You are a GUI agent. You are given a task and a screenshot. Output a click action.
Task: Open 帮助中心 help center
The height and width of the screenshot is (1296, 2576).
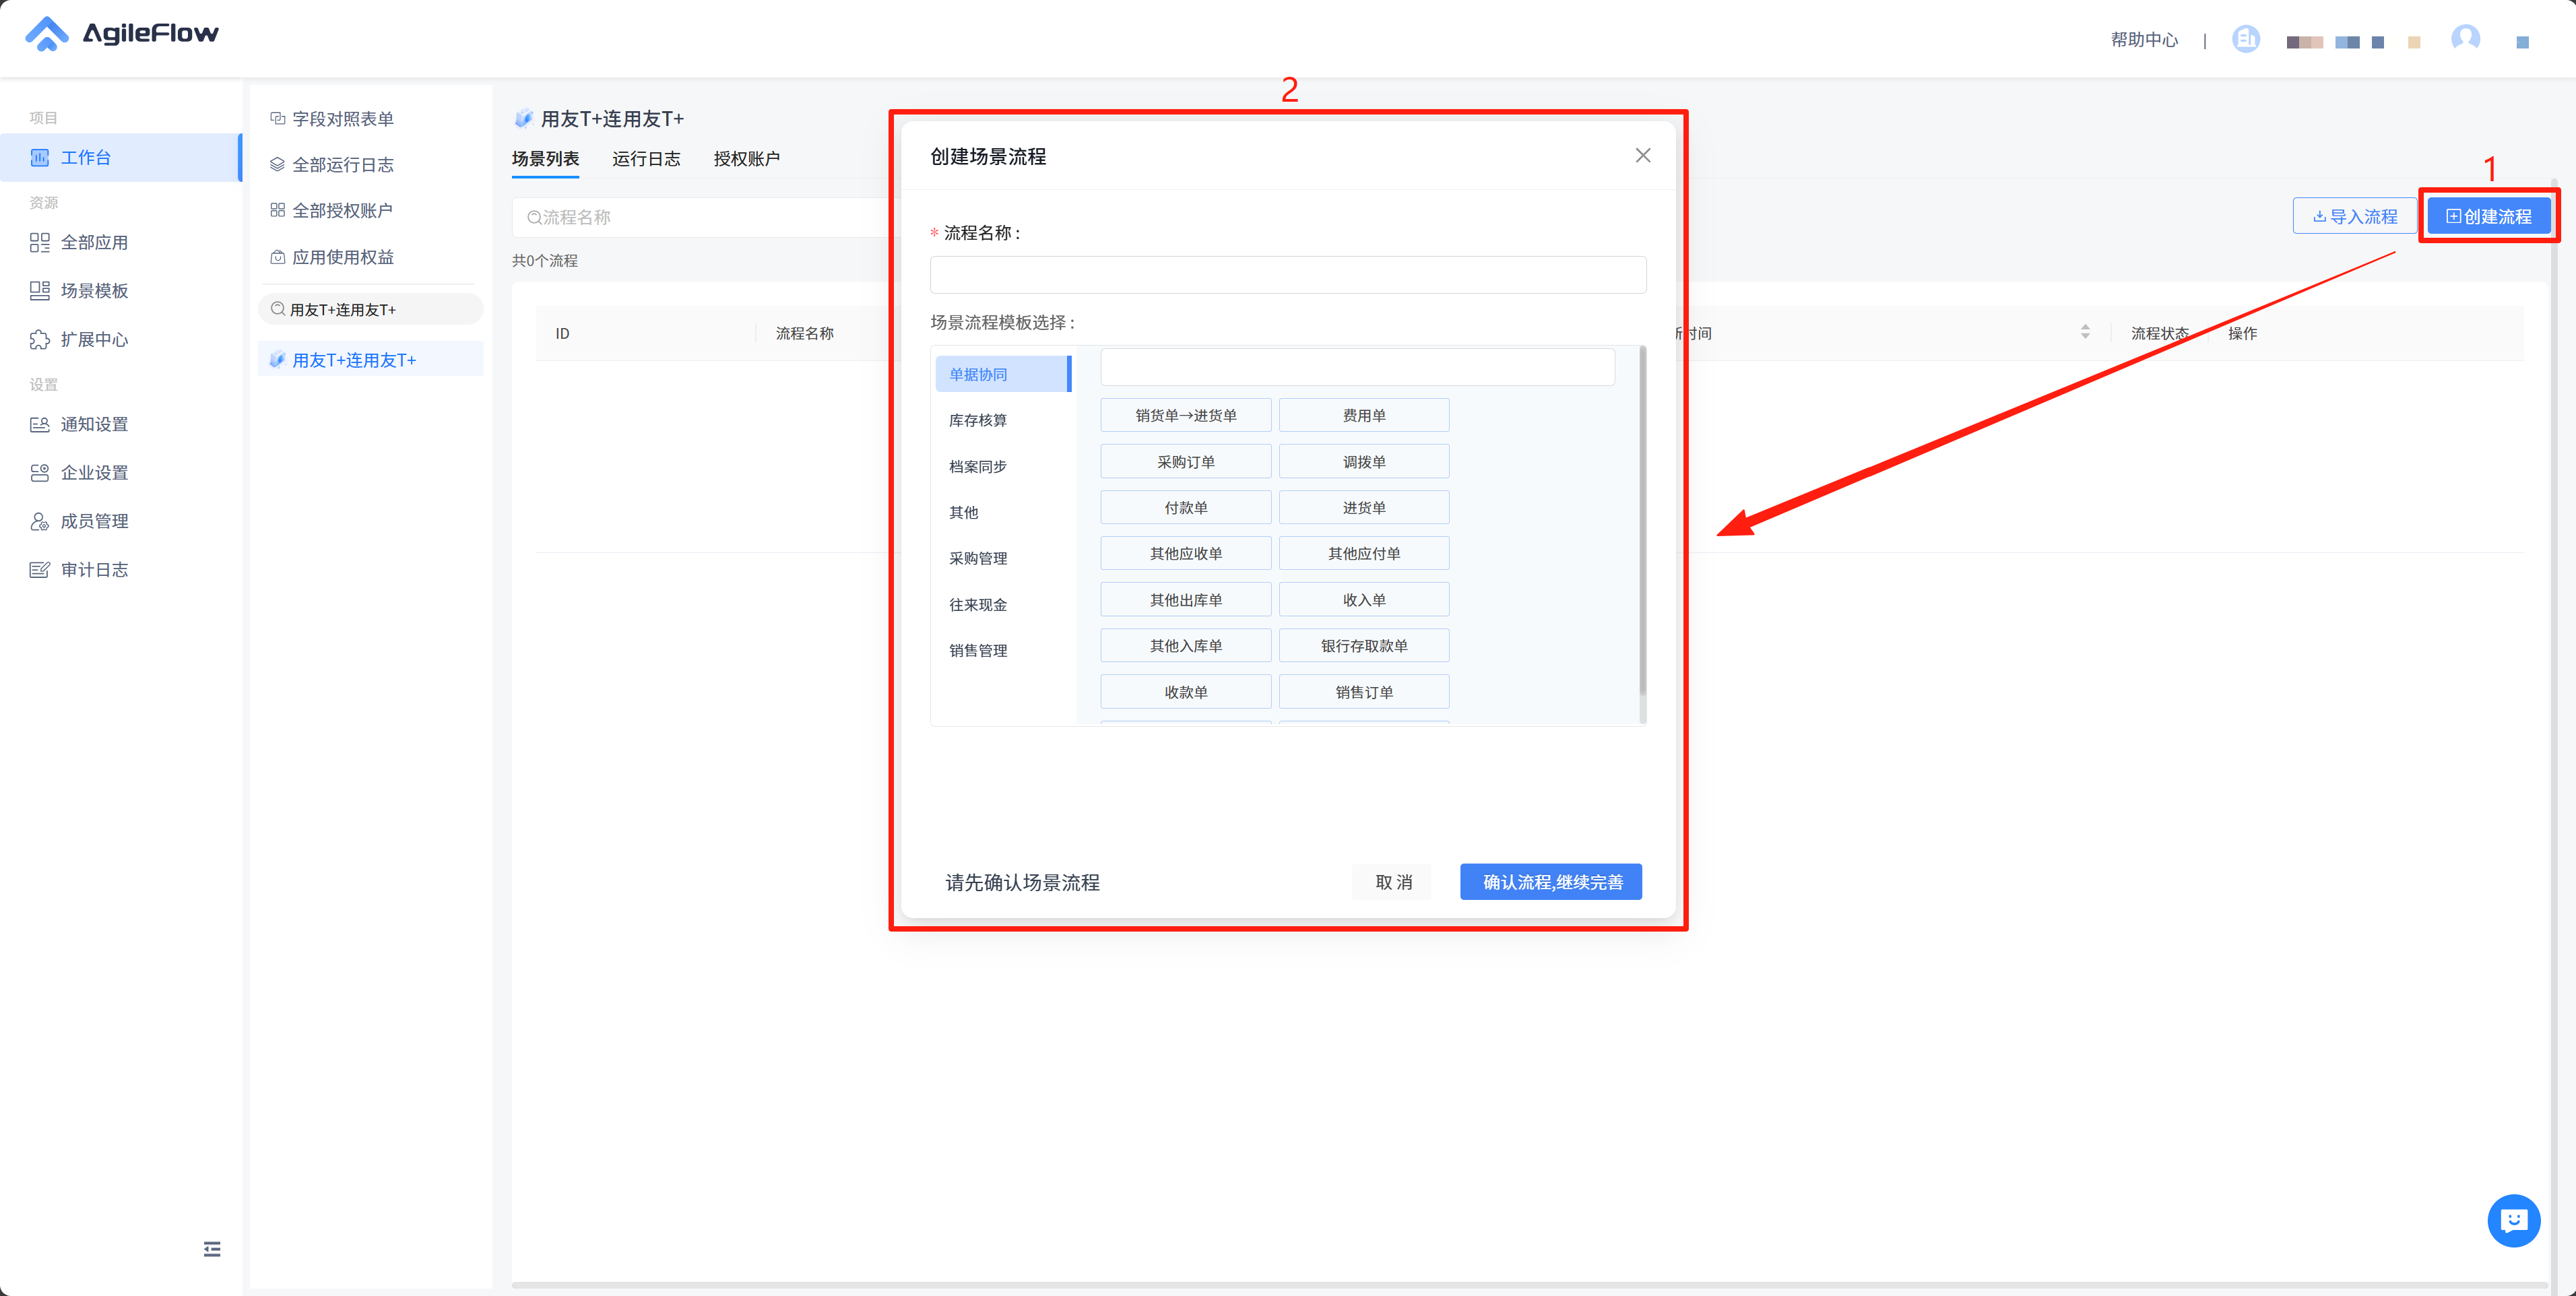[2144, 39]
